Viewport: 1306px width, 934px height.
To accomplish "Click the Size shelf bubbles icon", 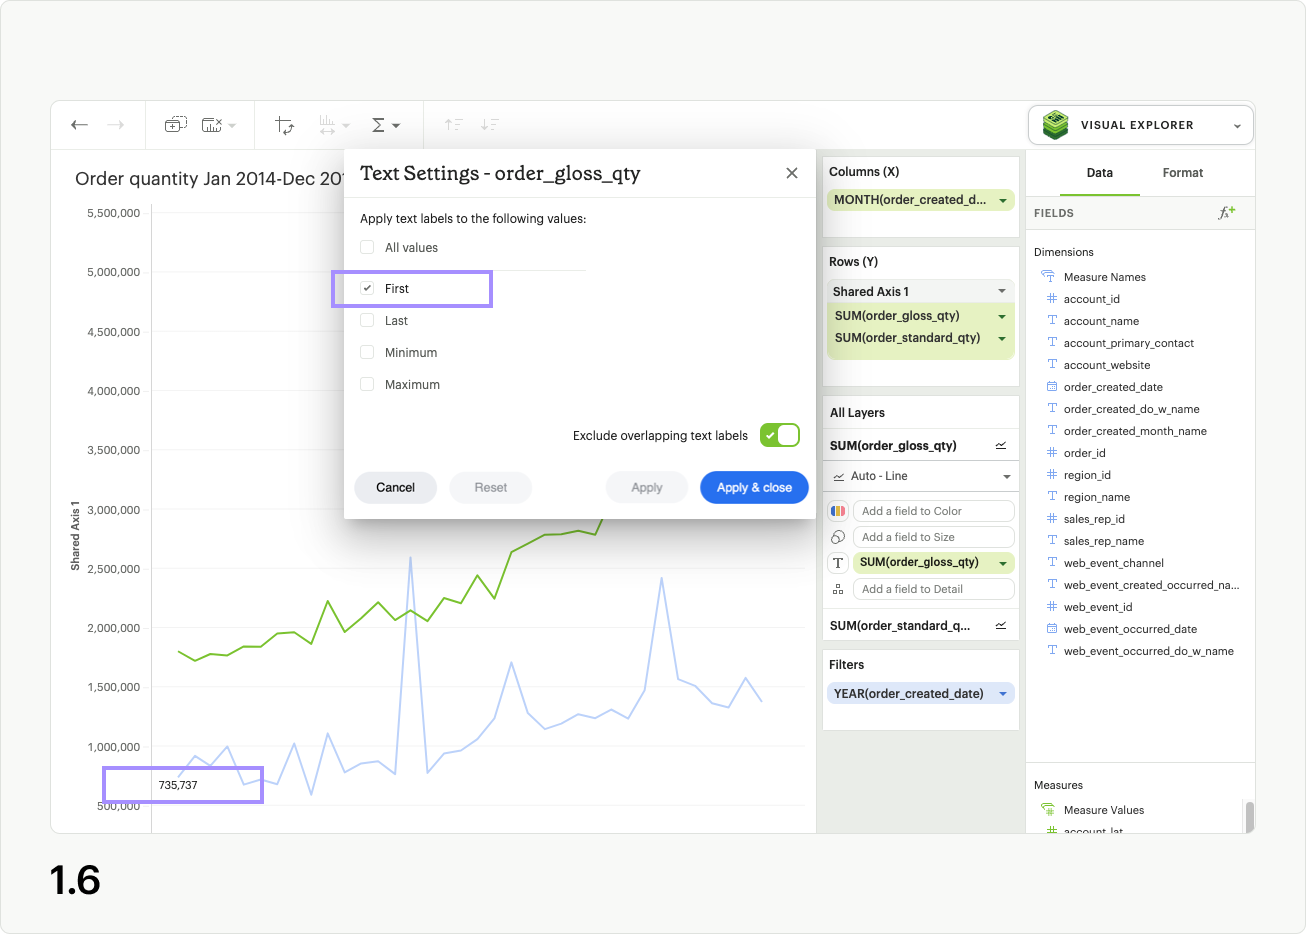I will tap(837, 536).
